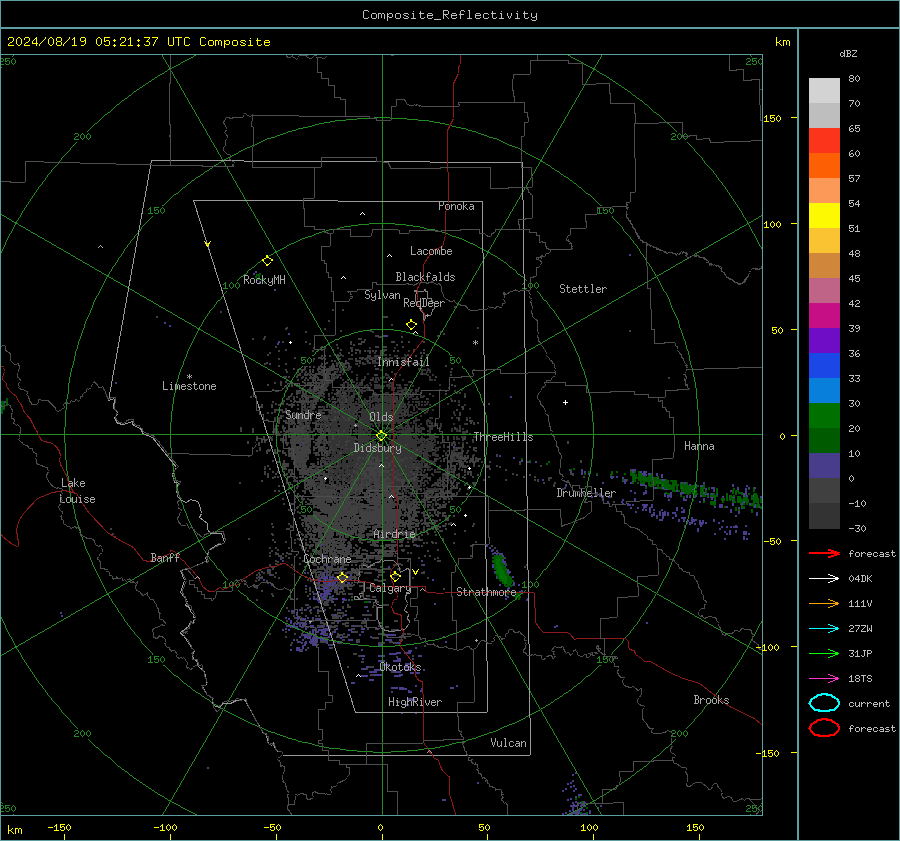Click the yellow diamond marker below RedDeer
900x841 pixels.
(x=412, y=325)
